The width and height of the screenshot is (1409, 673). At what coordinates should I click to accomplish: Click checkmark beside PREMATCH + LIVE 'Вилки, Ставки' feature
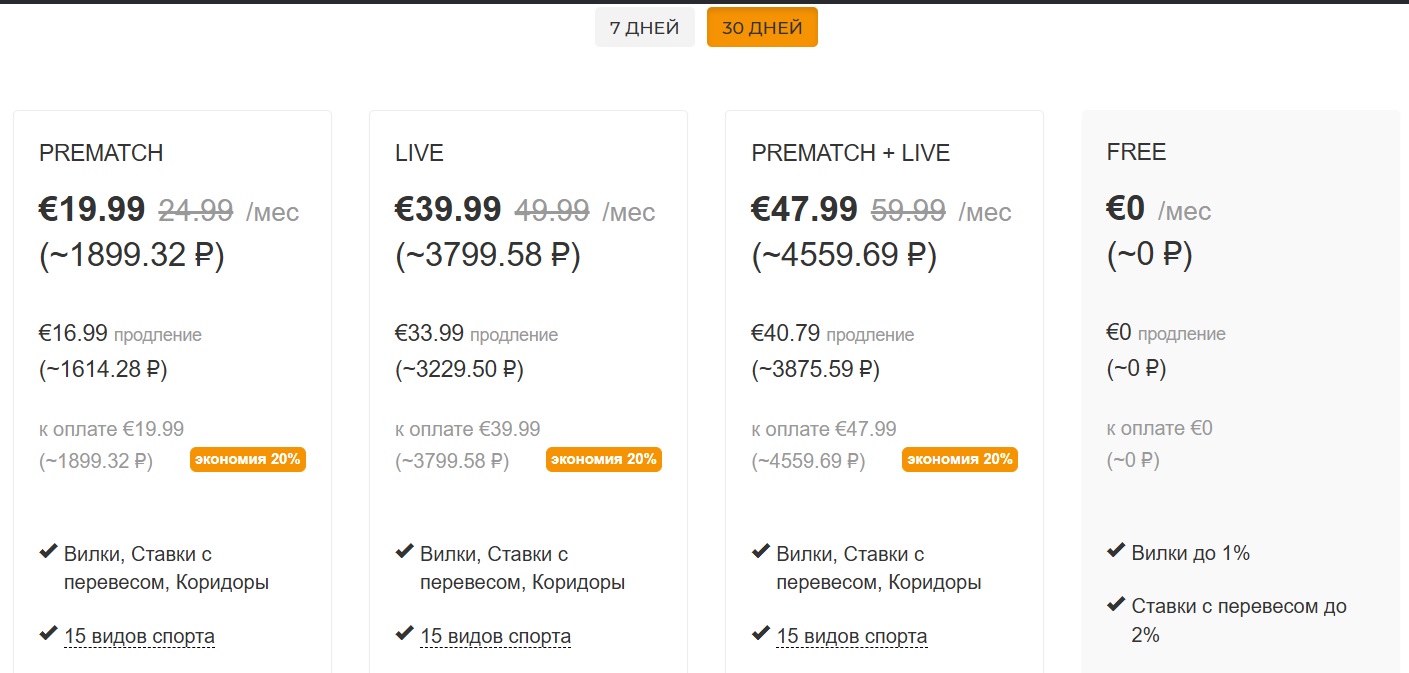point(760,552)
